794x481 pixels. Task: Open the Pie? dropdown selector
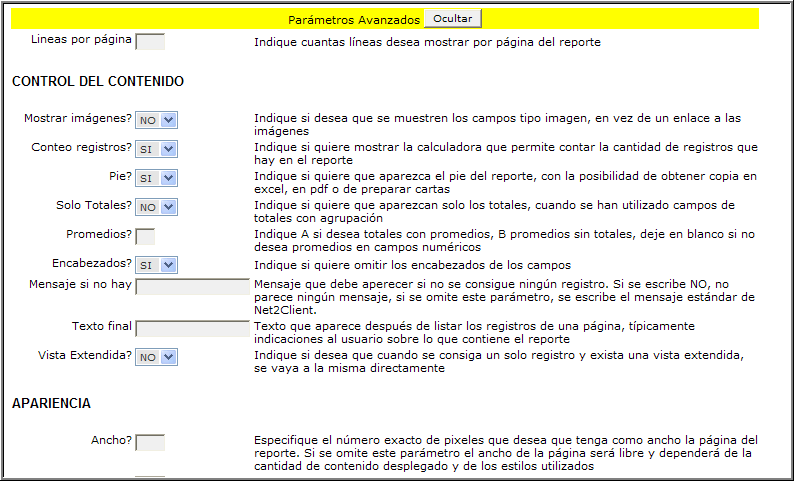click(x=156, y=178)
